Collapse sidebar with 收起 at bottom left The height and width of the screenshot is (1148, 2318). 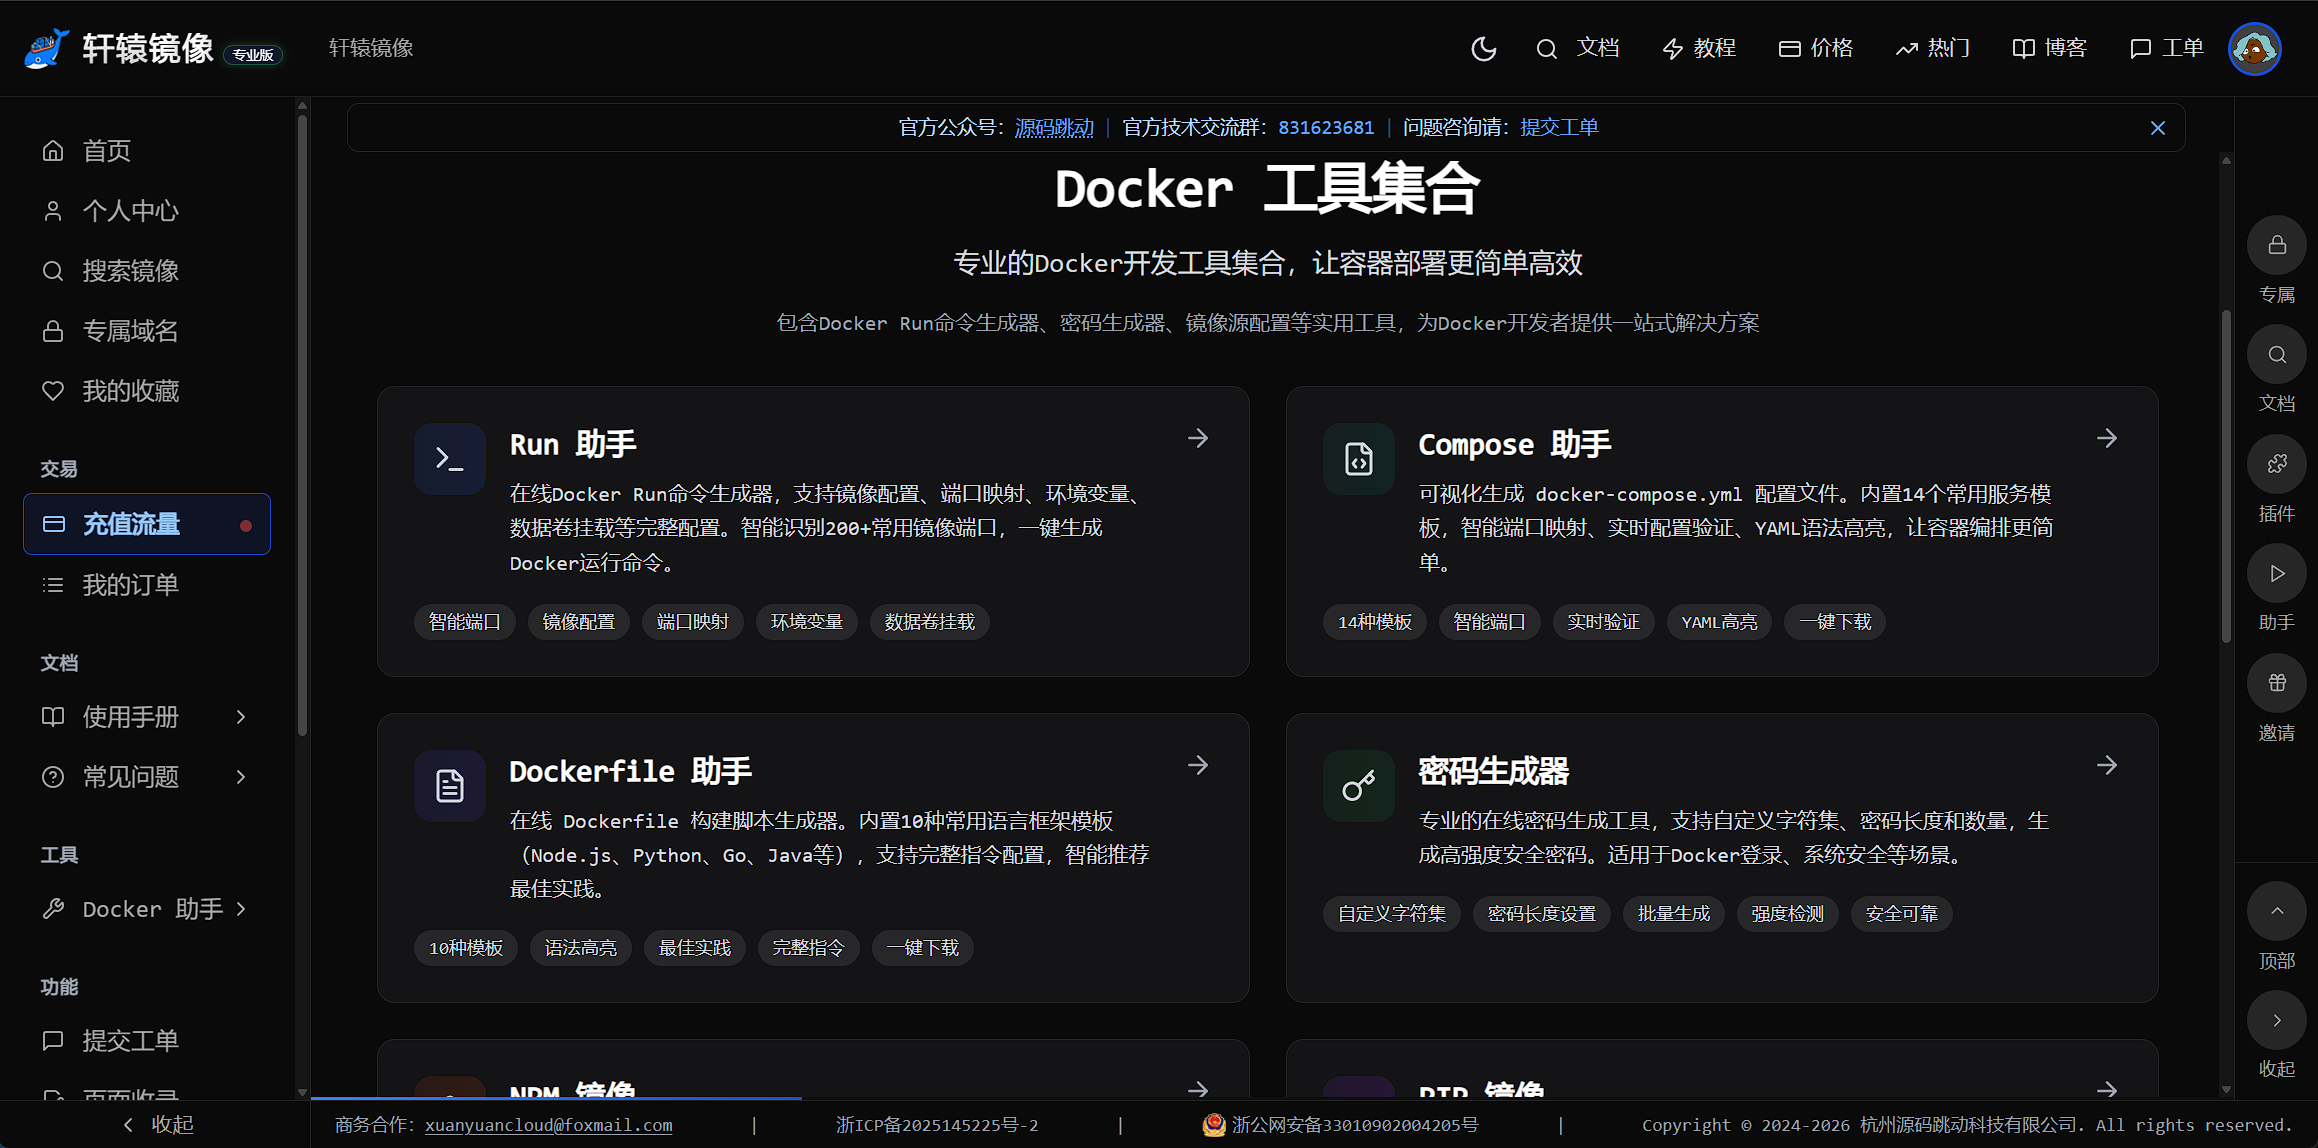[157, 1125]
